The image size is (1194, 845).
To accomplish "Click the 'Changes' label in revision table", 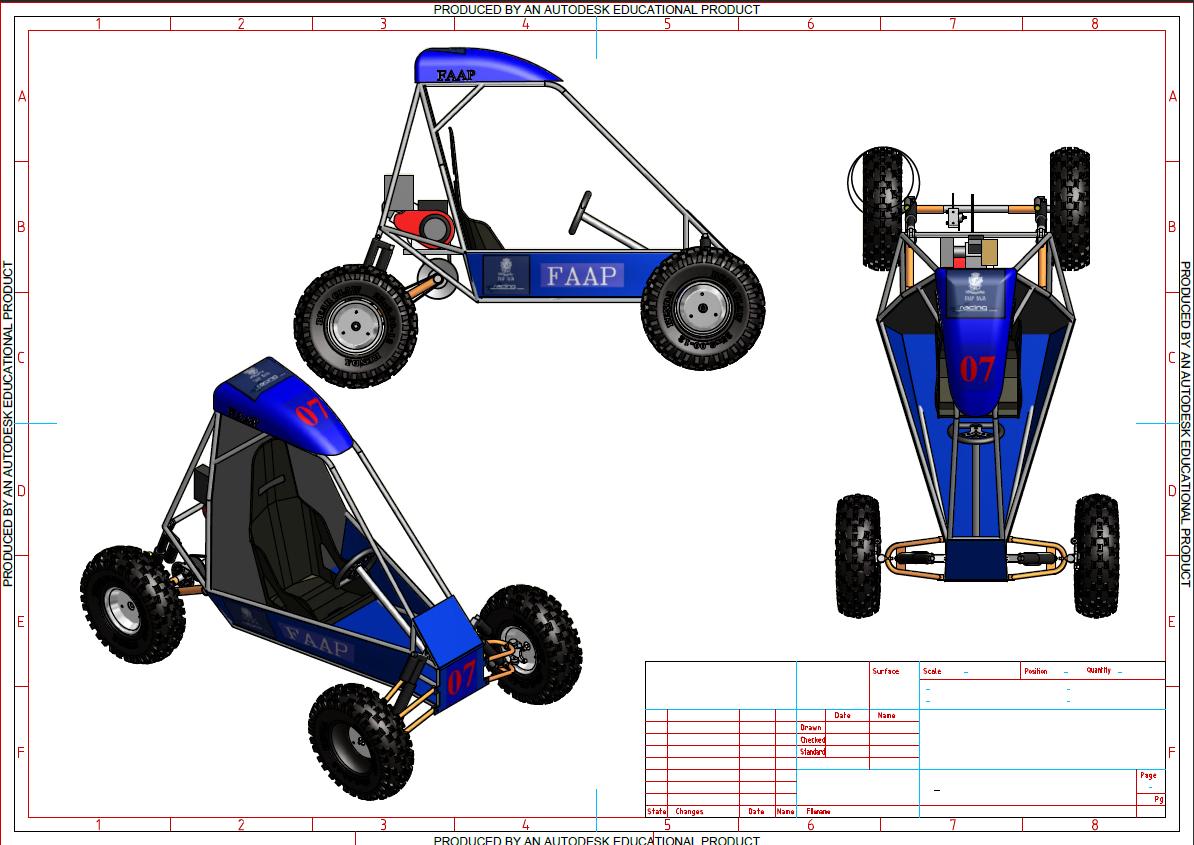I will (x=689, y=812).
